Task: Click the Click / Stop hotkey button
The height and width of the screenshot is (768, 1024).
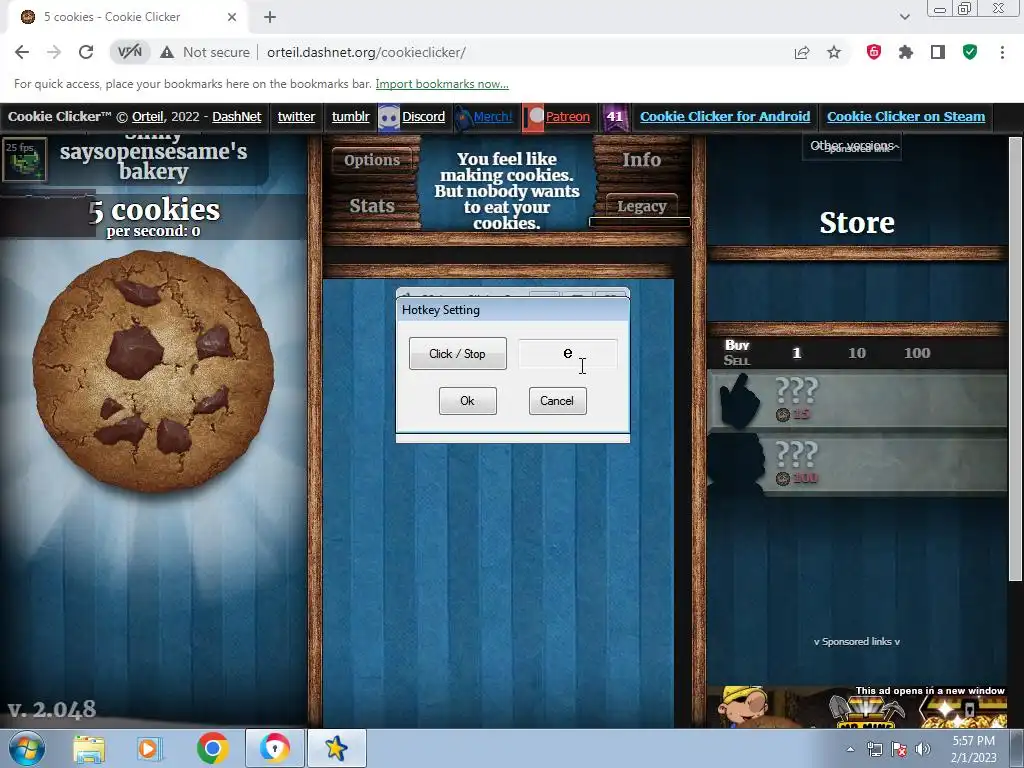Action: coord(458,353)
